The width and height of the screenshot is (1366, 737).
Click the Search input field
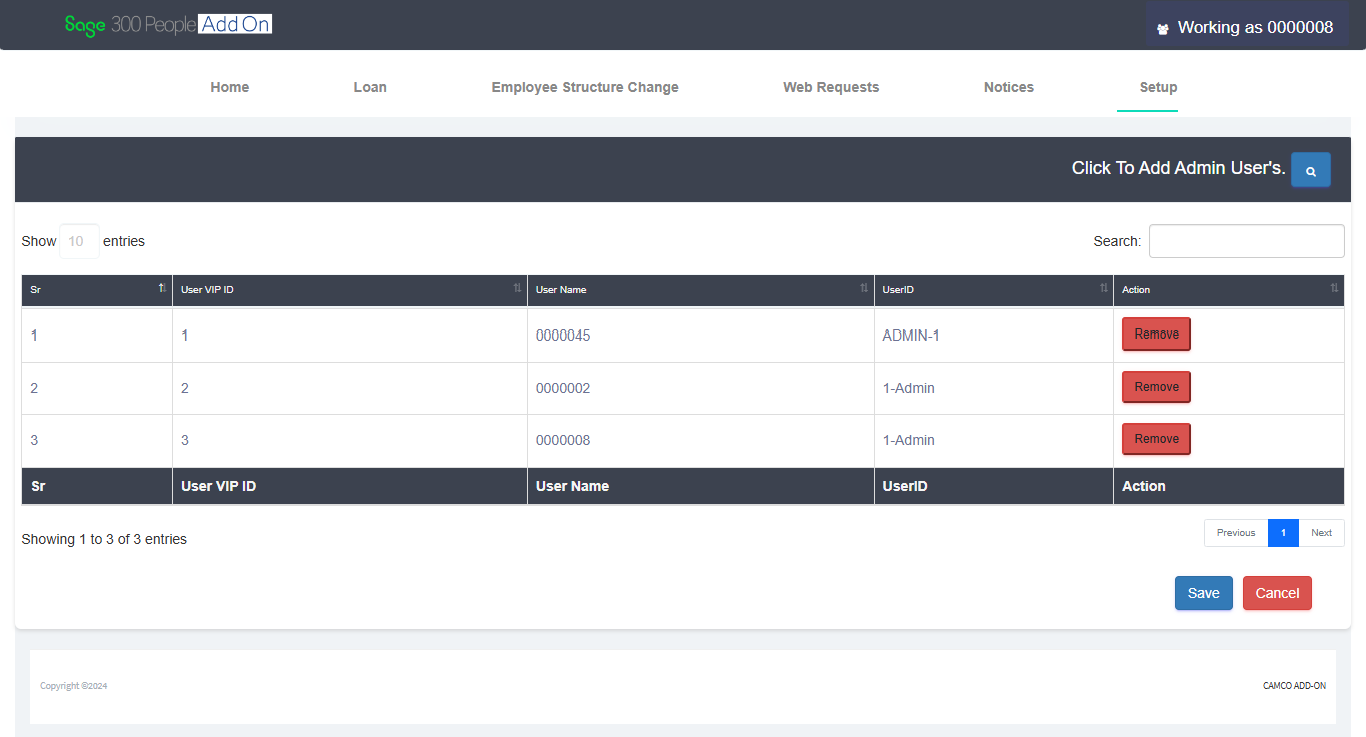(1246, 241)
